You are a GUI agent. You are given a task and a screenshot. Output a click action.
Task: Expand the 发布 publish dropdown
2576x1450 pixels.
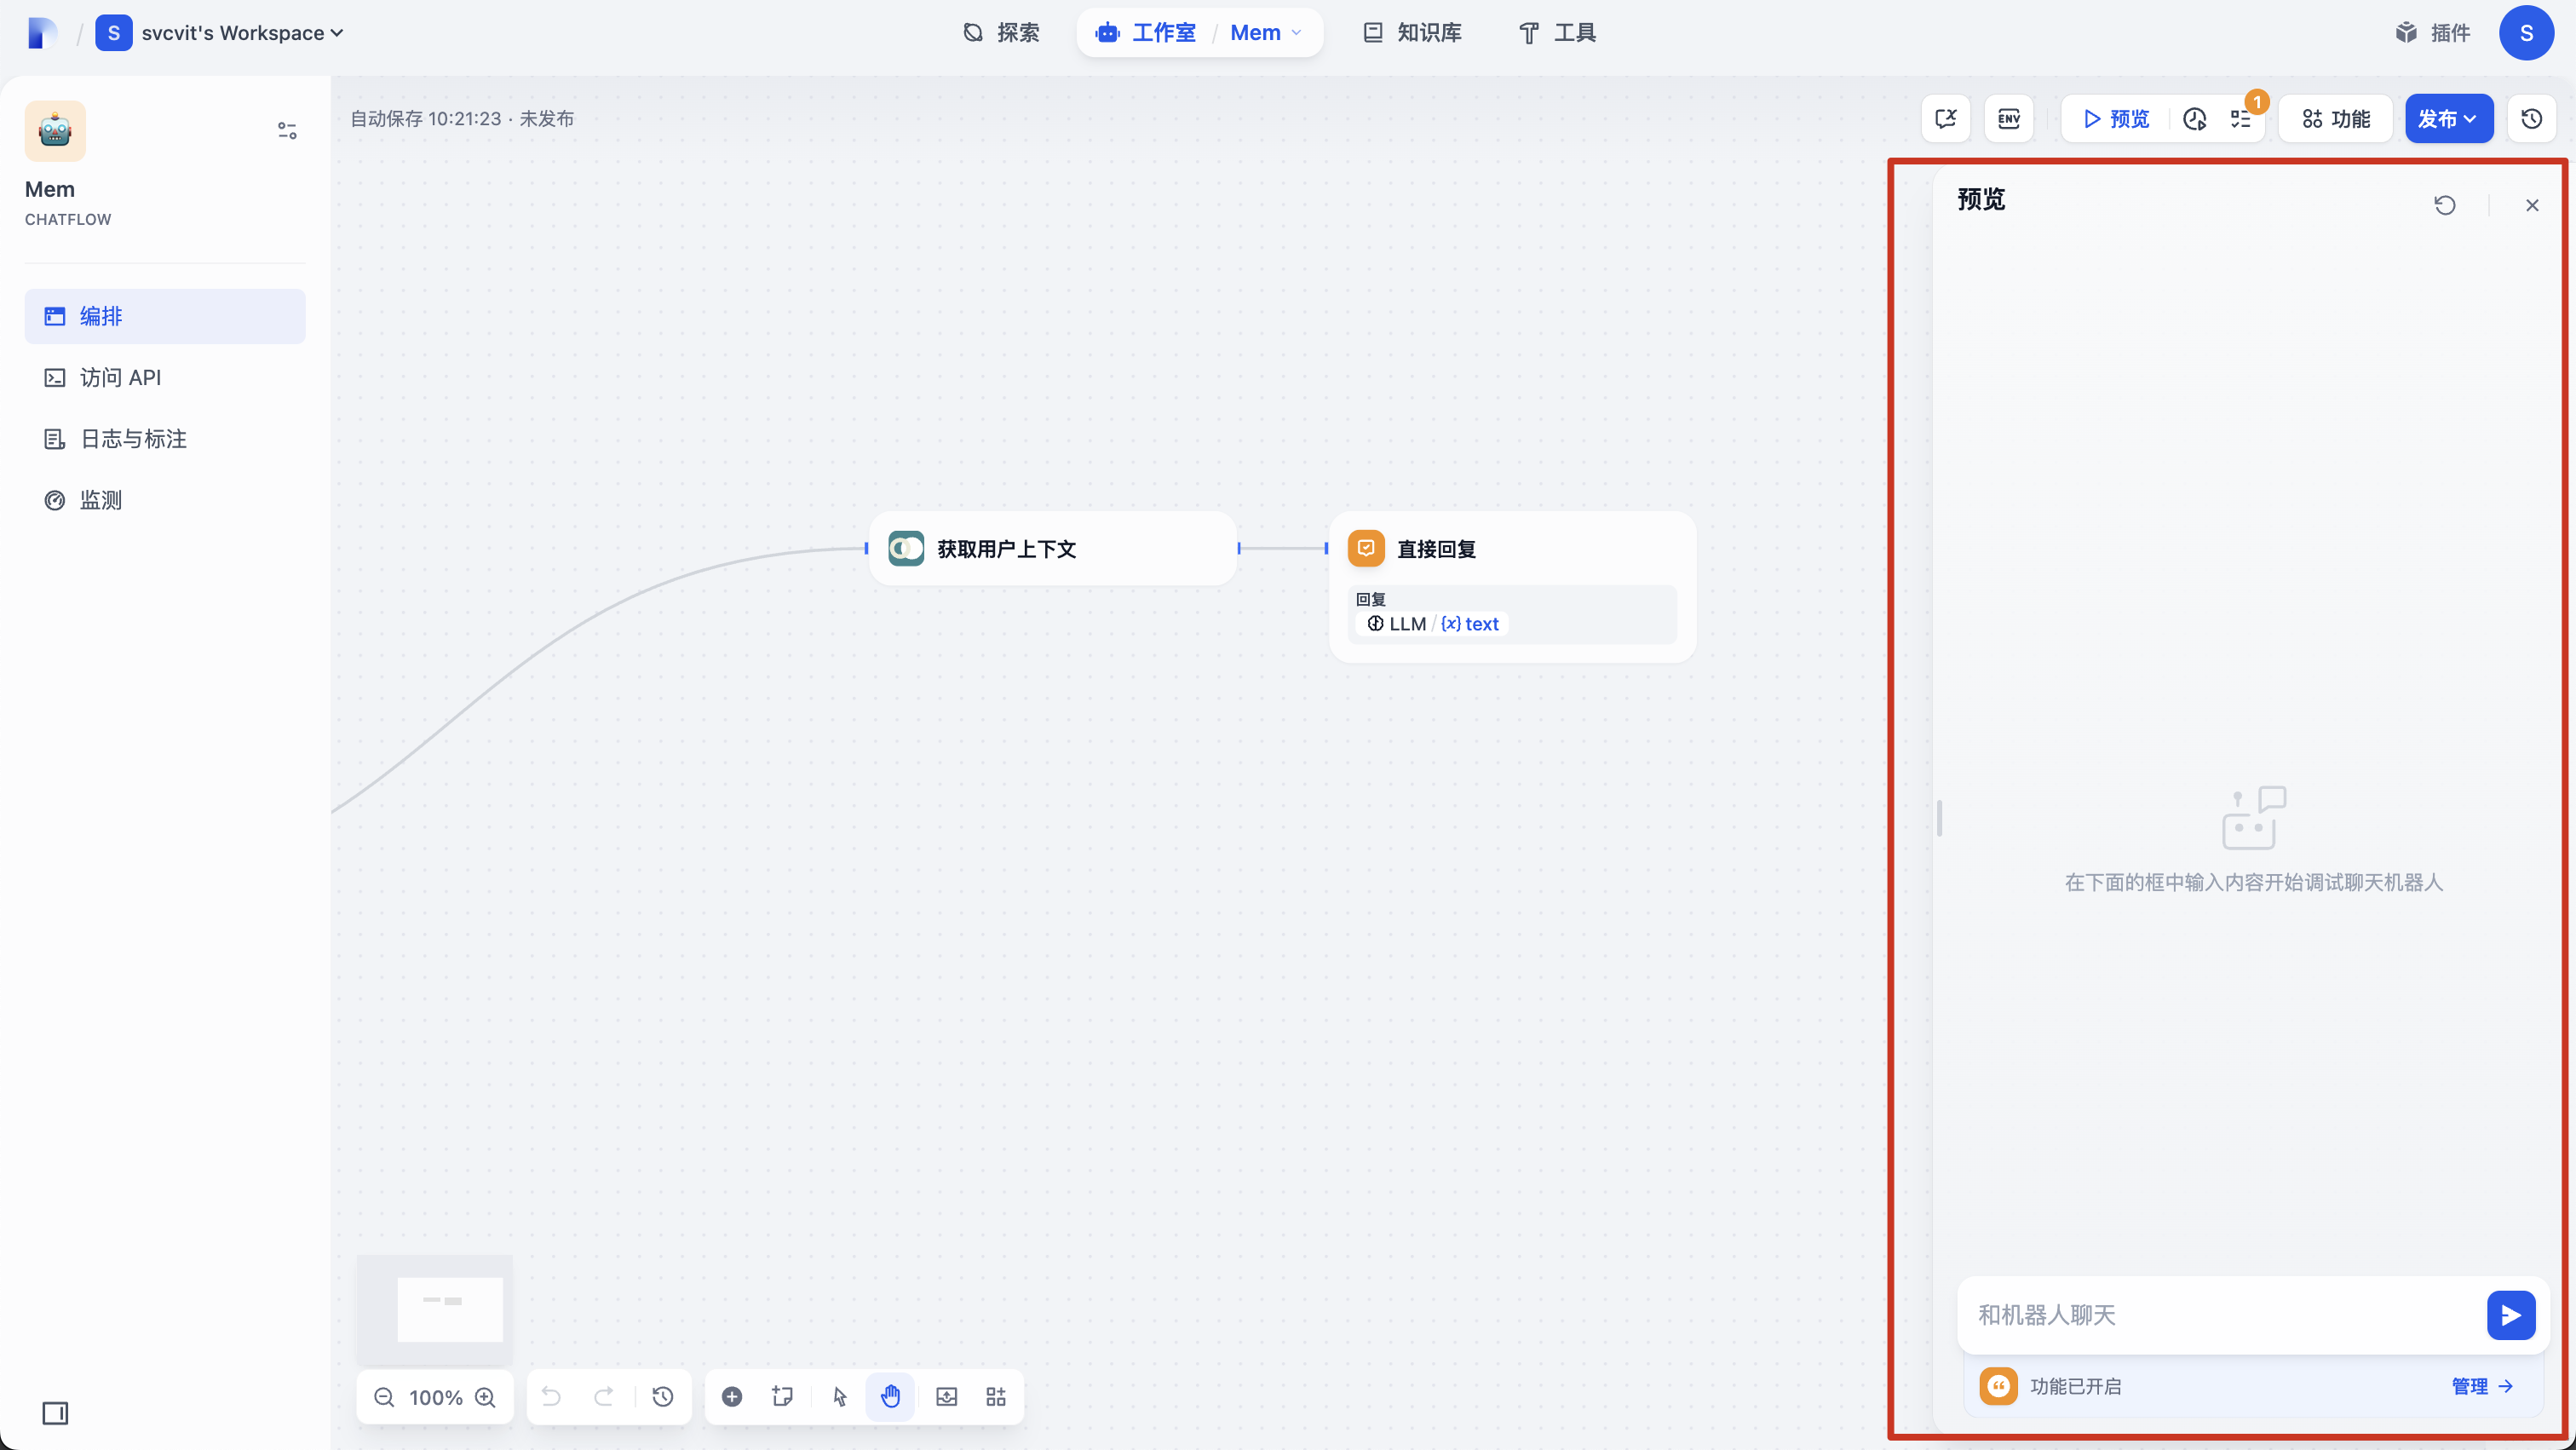(x=2448, y=119)
